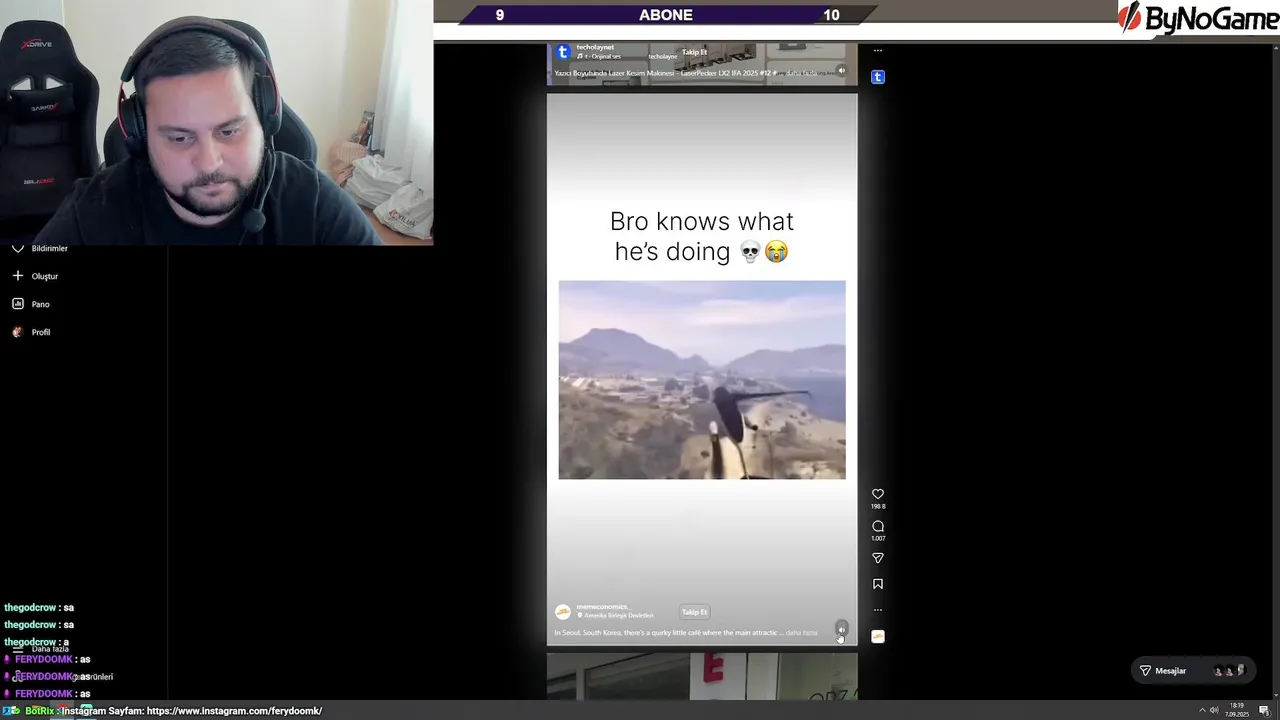
Task: Click the Mesajlar messenger icon
Action: [1146, 671]
